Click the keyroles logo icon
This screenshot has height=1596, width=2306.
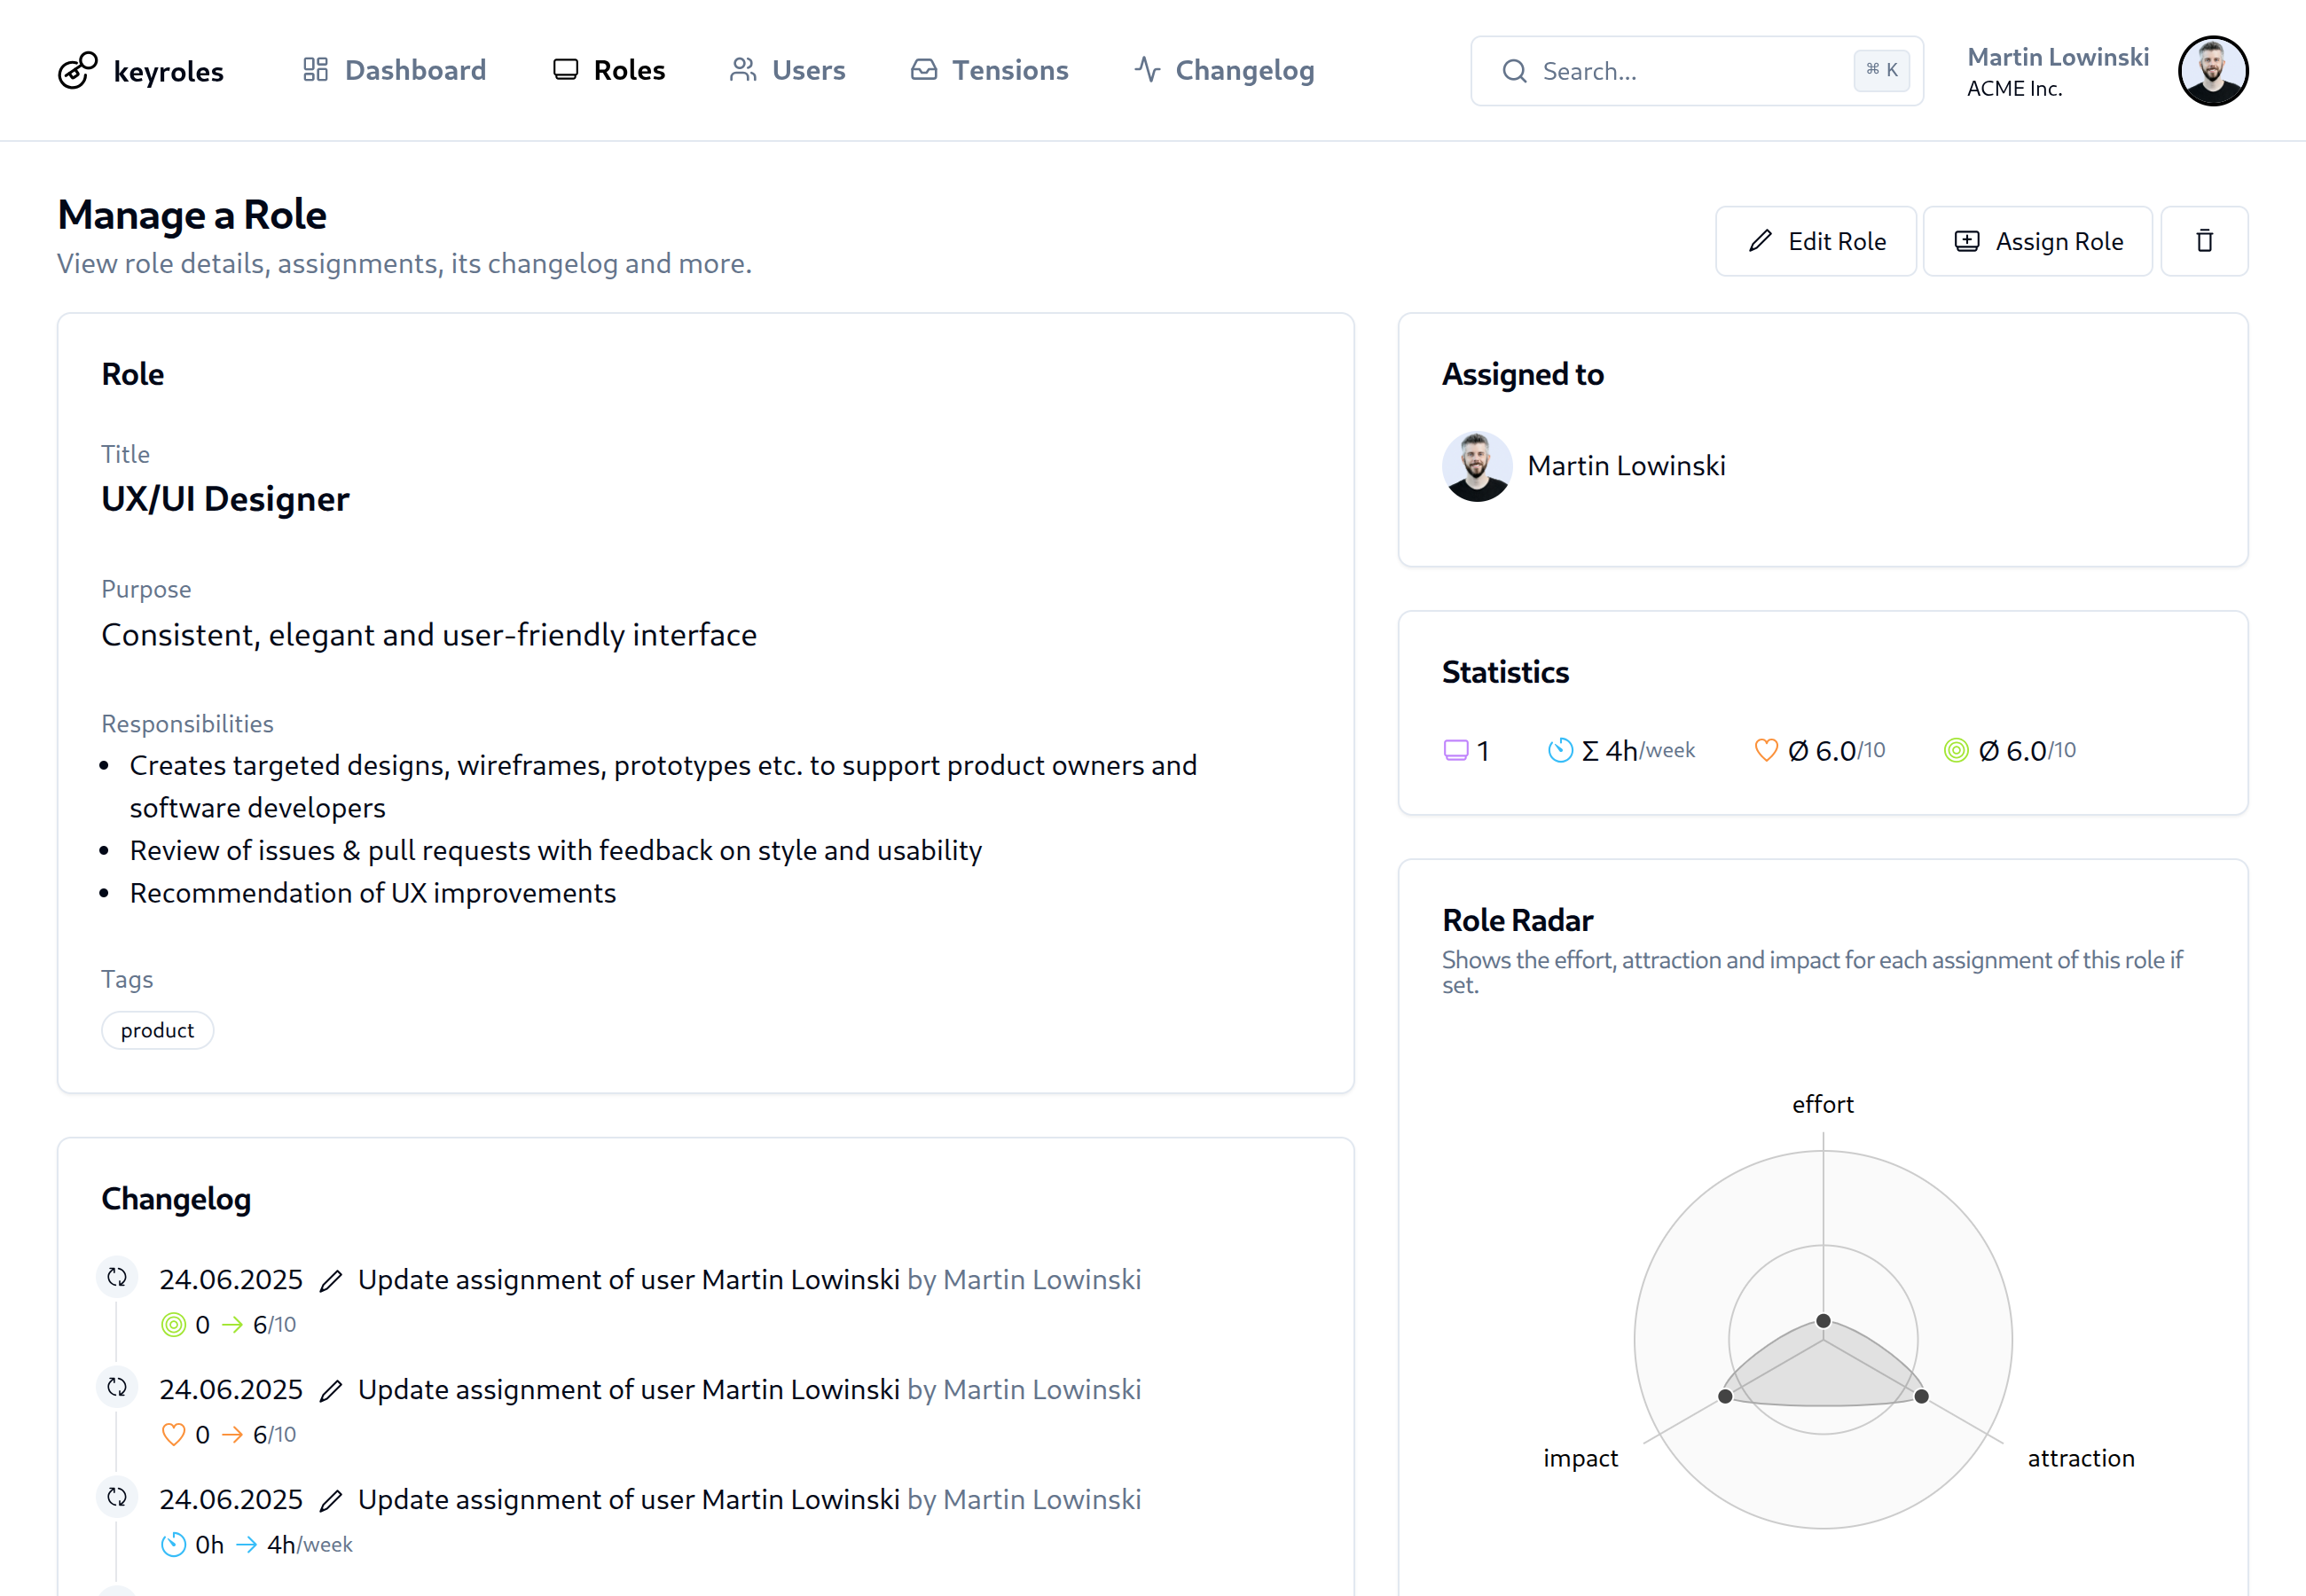[x=78, y=70]
